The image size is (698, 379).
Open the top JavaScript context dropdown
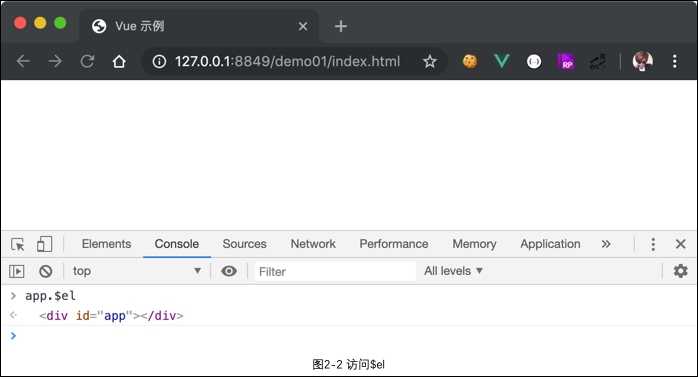point(136,271)
